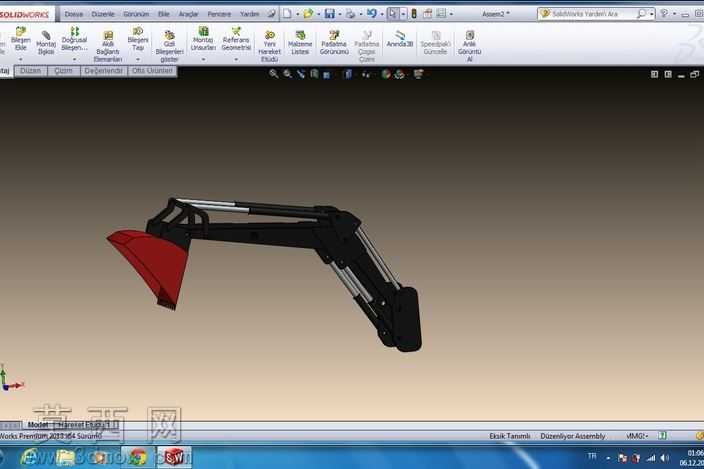Expand dropdown arrow under Referans Geometrisi
704x469 pixels.
236,59
